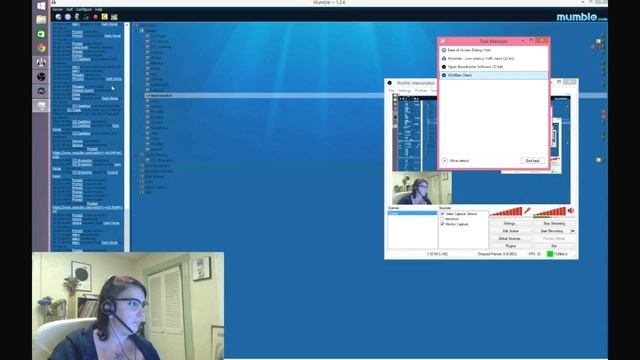Screen dimensions: 640x360
Task: Open server information icon in Mumble toolbar
Action: click(68, 17)
